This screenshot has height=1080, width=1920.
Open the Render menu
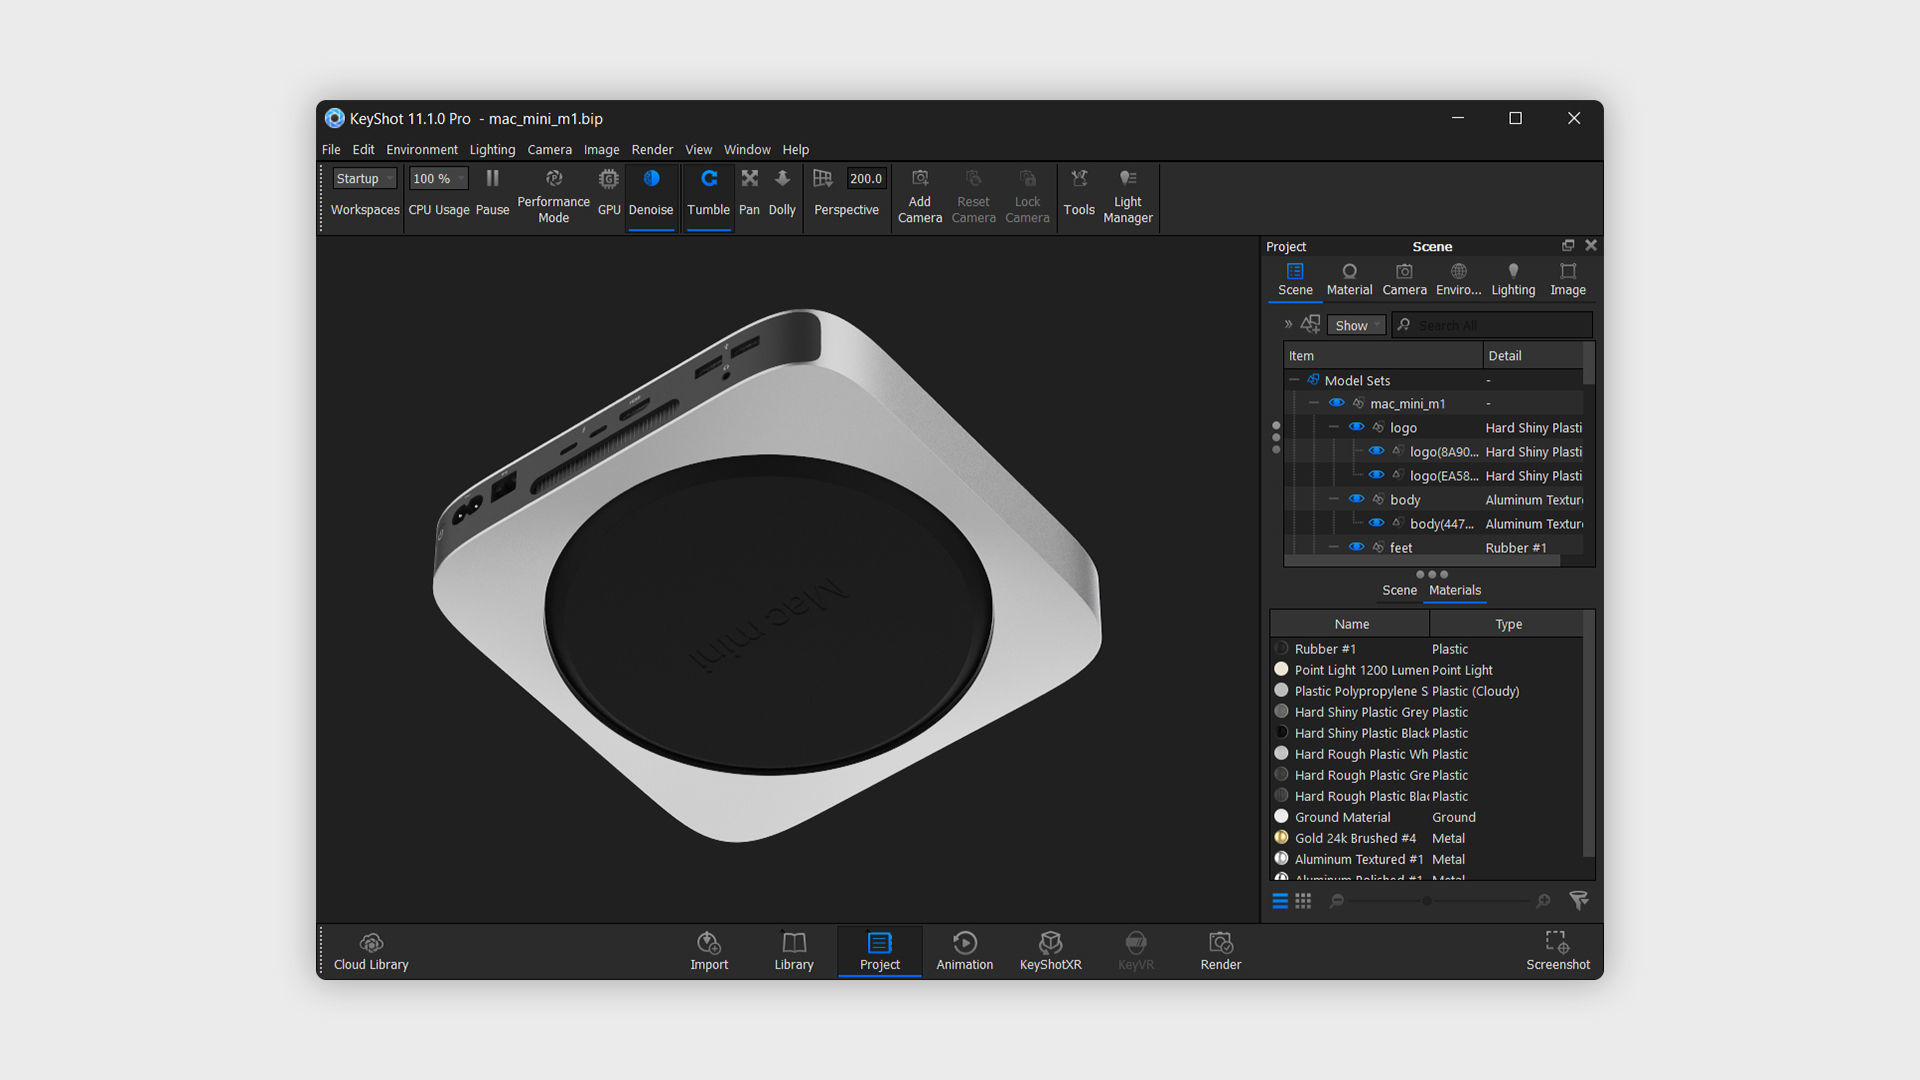click(652, 149)
